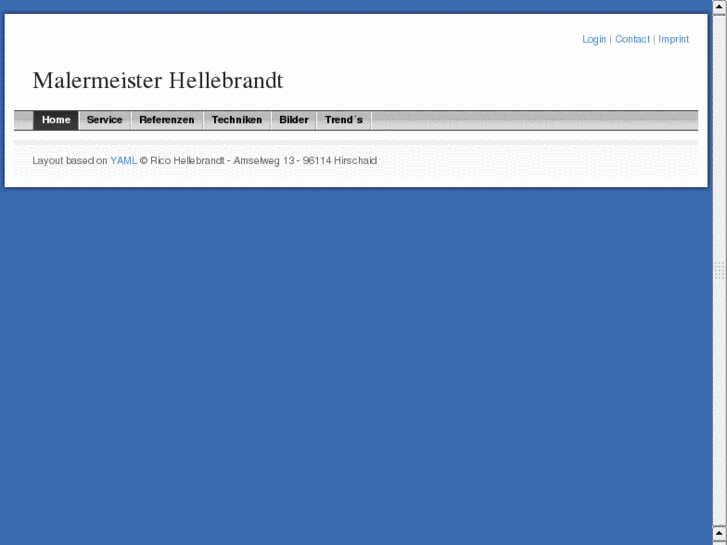Click the footer address text Amselweg 13
727x545 pixels.
click(264, 160)
